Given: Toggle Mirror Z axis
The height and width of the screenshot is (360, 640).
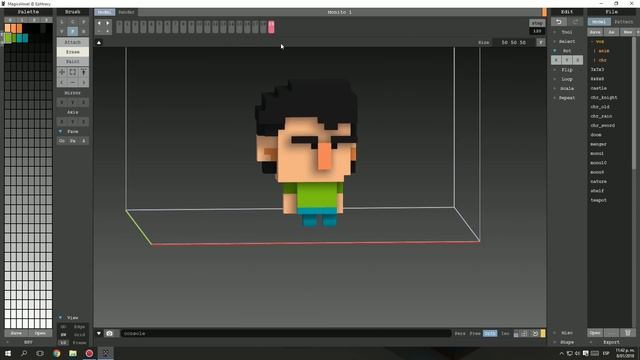Looking at the screenshot, I should [x=83, y=102].
